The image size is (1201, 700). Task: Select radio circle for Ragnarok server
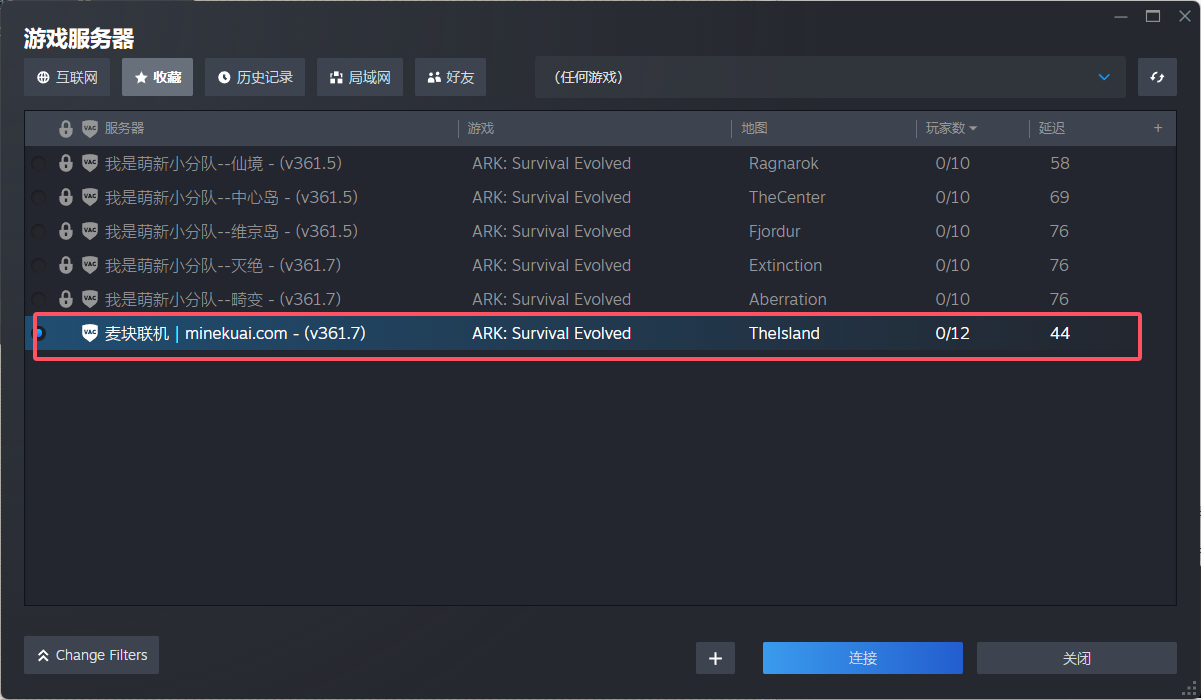click(x=38, y=164)
